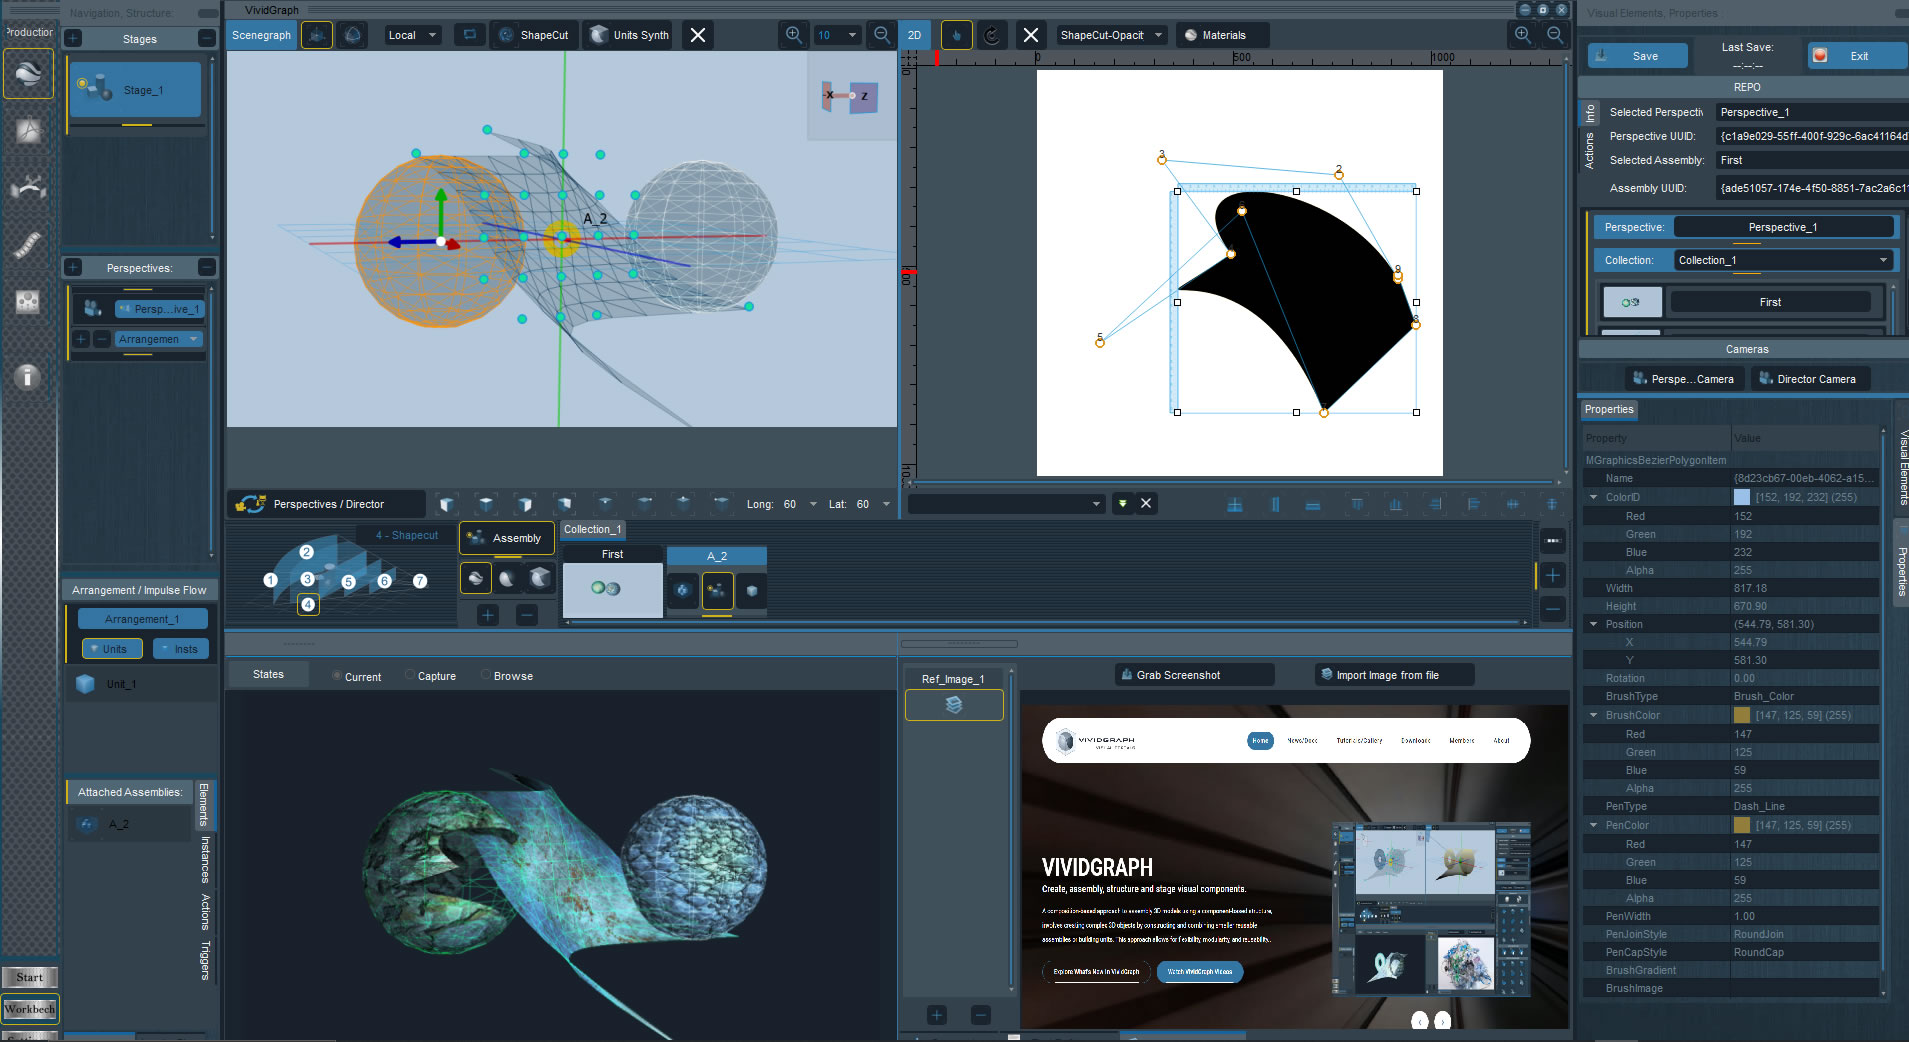The image size is (1909, 1042).
Task: Select the Units Synth tool
Action: click(x=628, y=35)
